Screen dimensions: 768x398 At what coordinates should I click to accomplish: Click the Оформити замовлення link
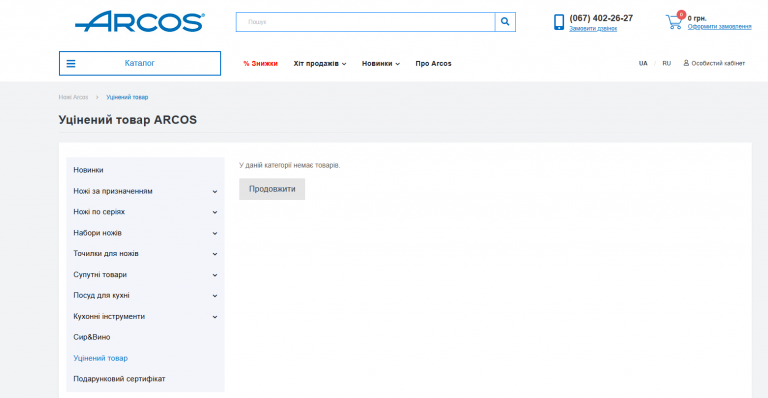(x=720, y=27)
